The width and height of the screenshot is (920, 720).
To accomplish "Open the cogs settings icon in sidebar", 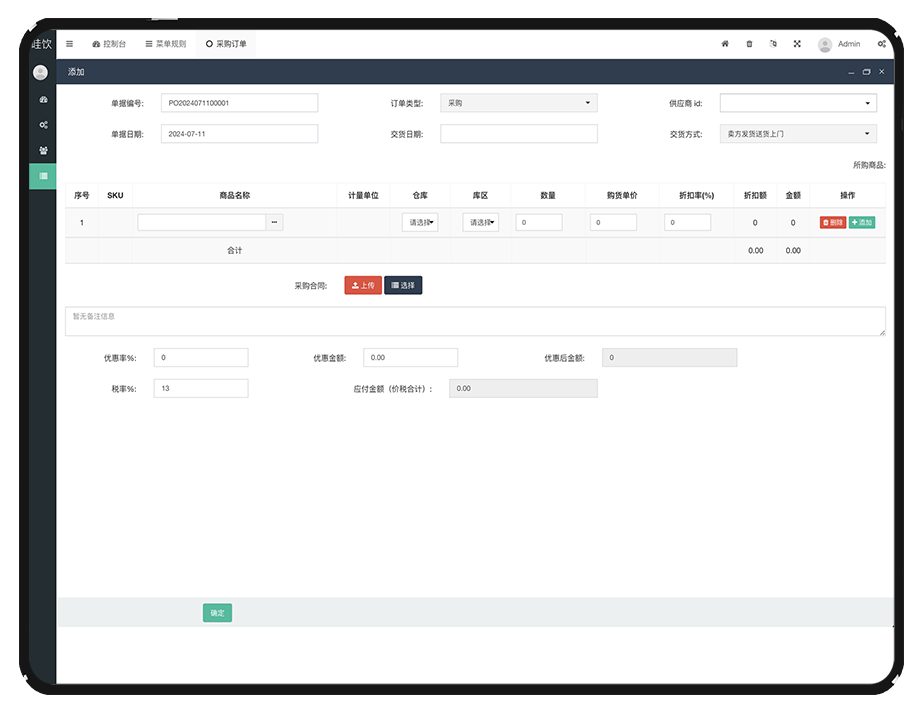I will tap(43, 125).
